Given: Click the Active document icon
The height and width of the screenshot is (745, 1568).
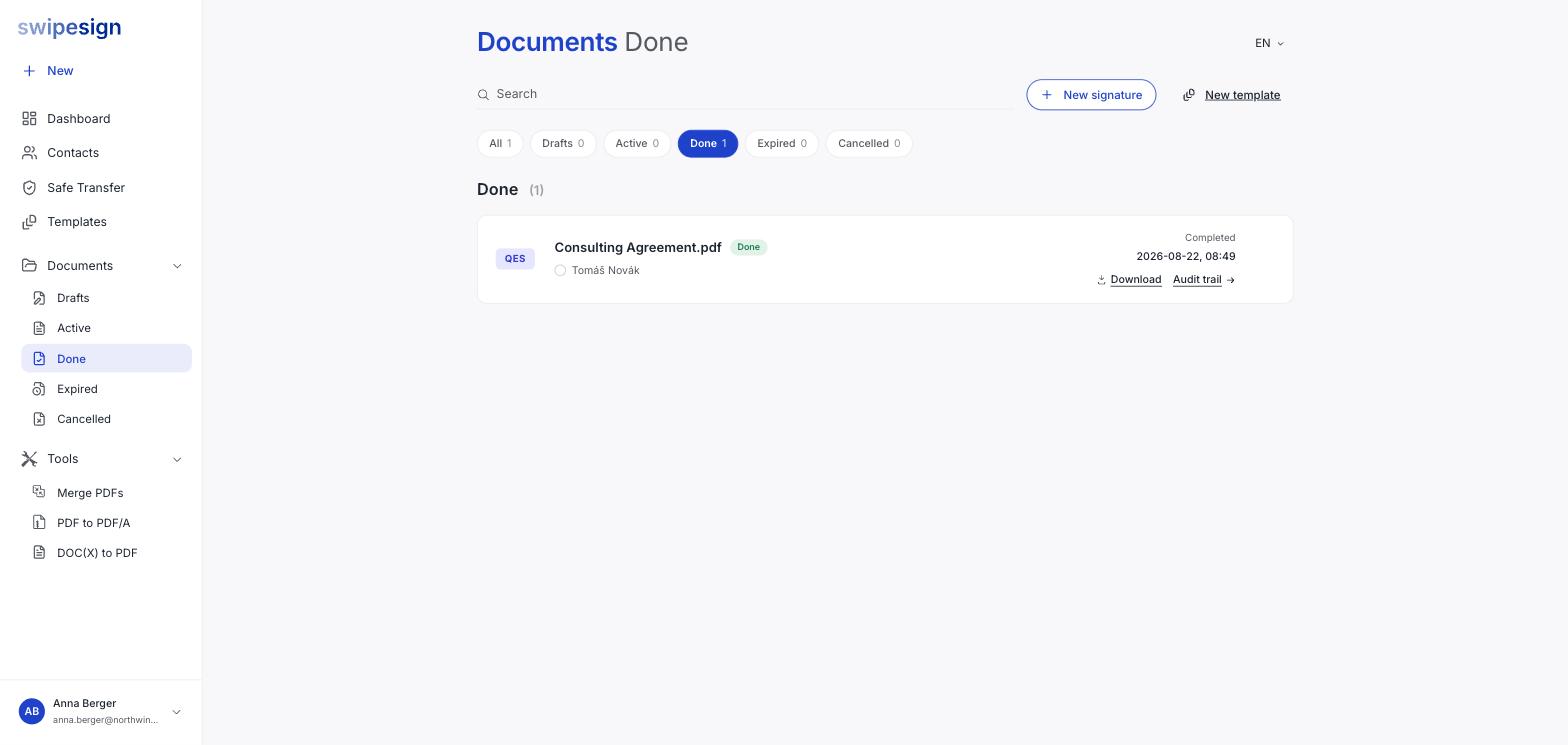Looking at the screenshot, I should click(x=39, y=328).
